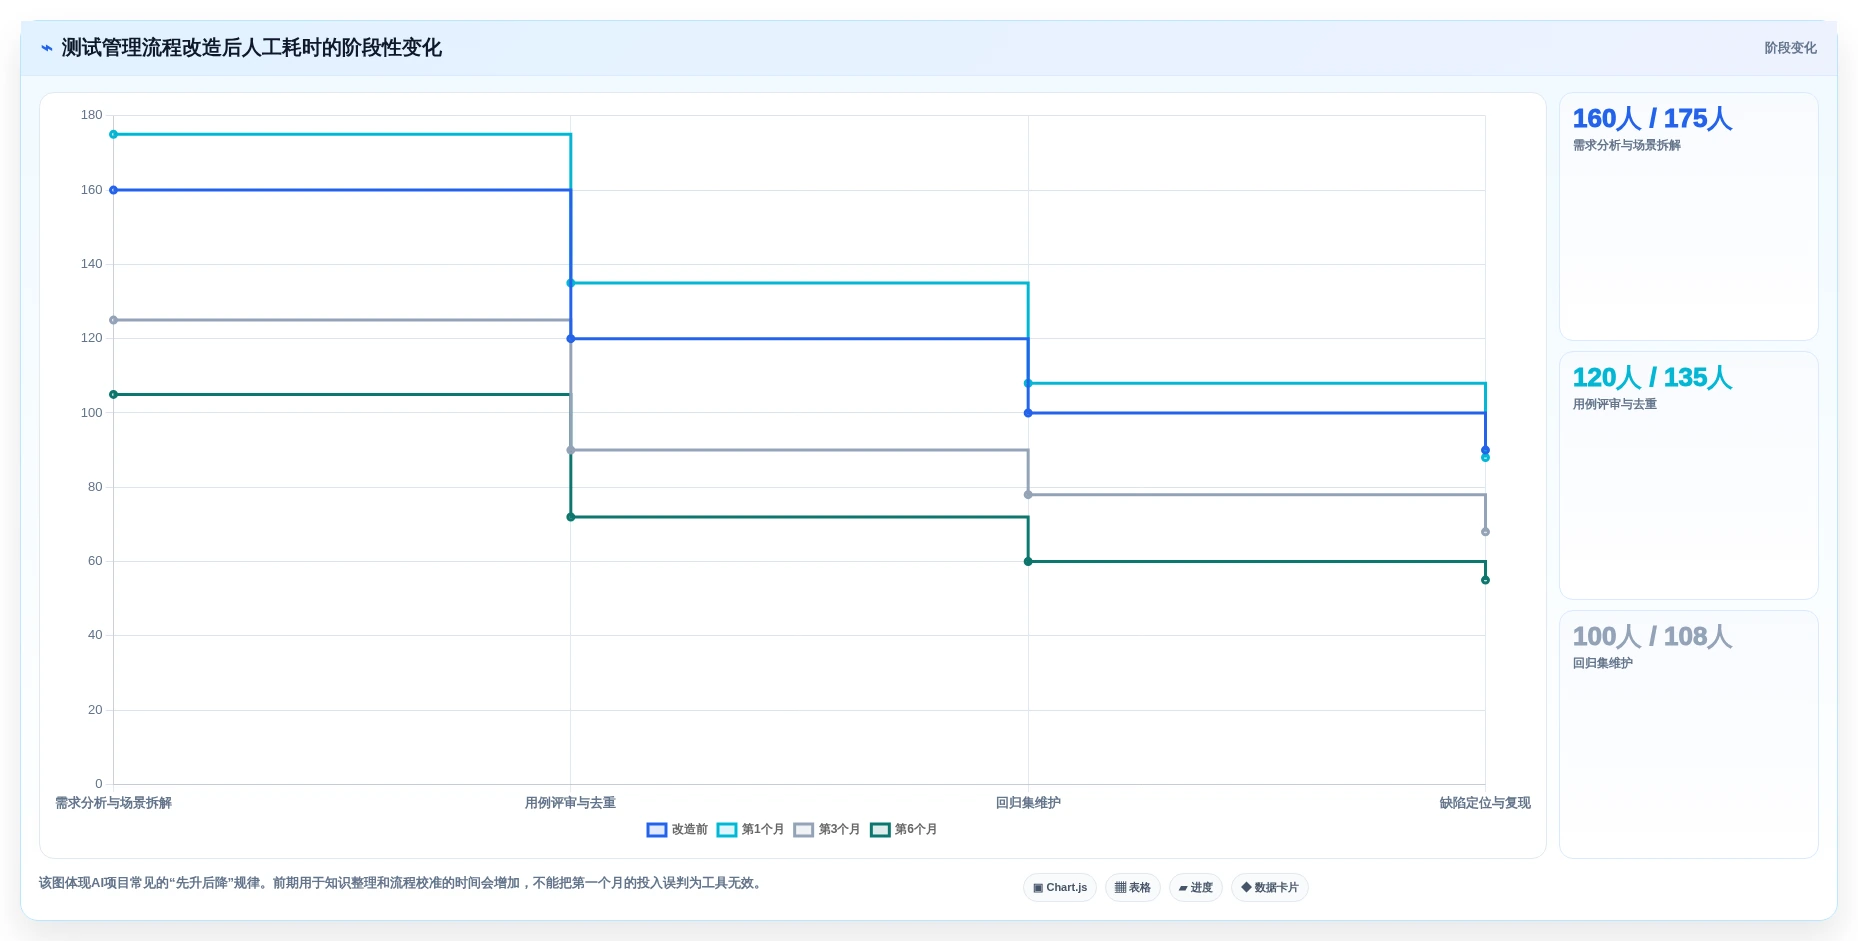Image resolution: width=1858 pixels, height=941 pixels.
Task: Select the 进度 tag
Action: pos(1196,888)
